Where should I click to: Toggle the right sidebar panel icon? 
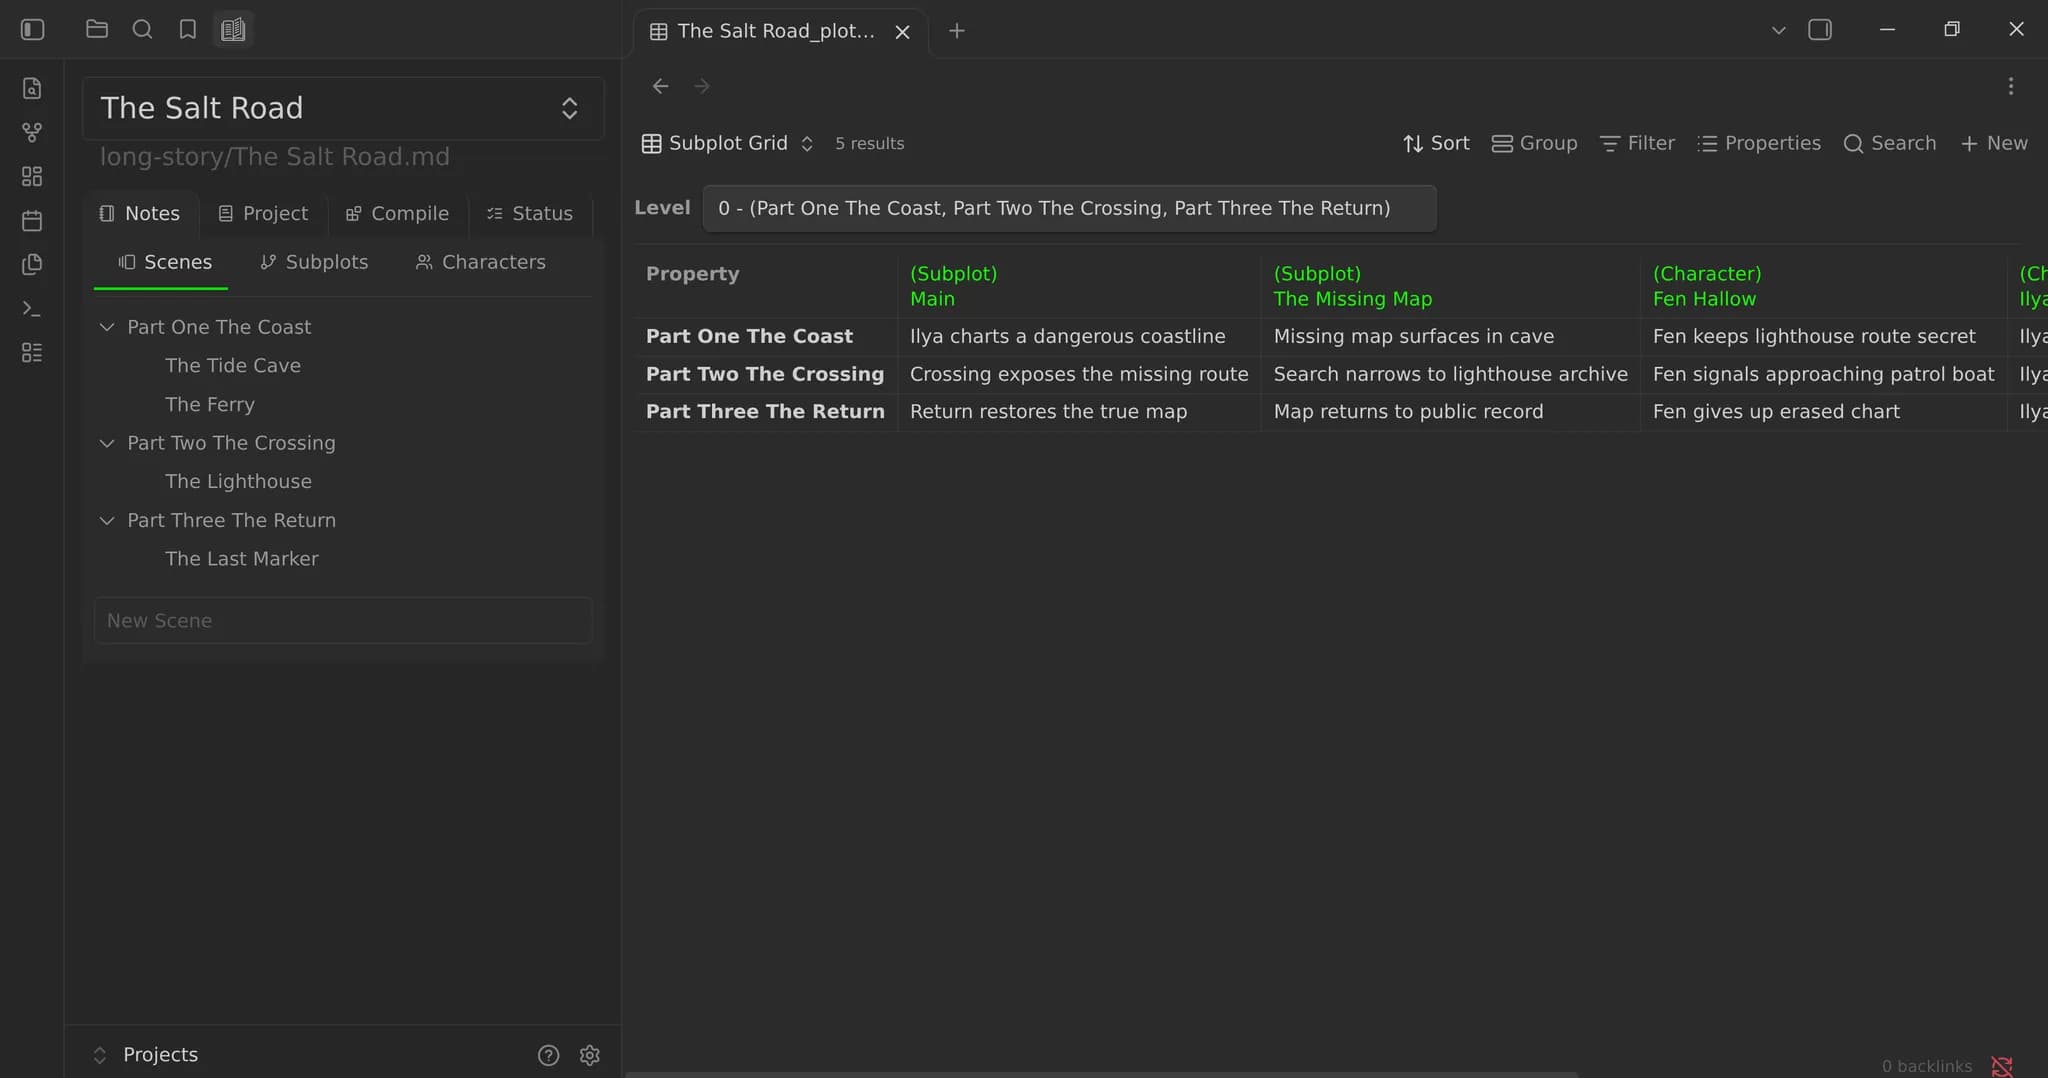tap(1820, 30)
